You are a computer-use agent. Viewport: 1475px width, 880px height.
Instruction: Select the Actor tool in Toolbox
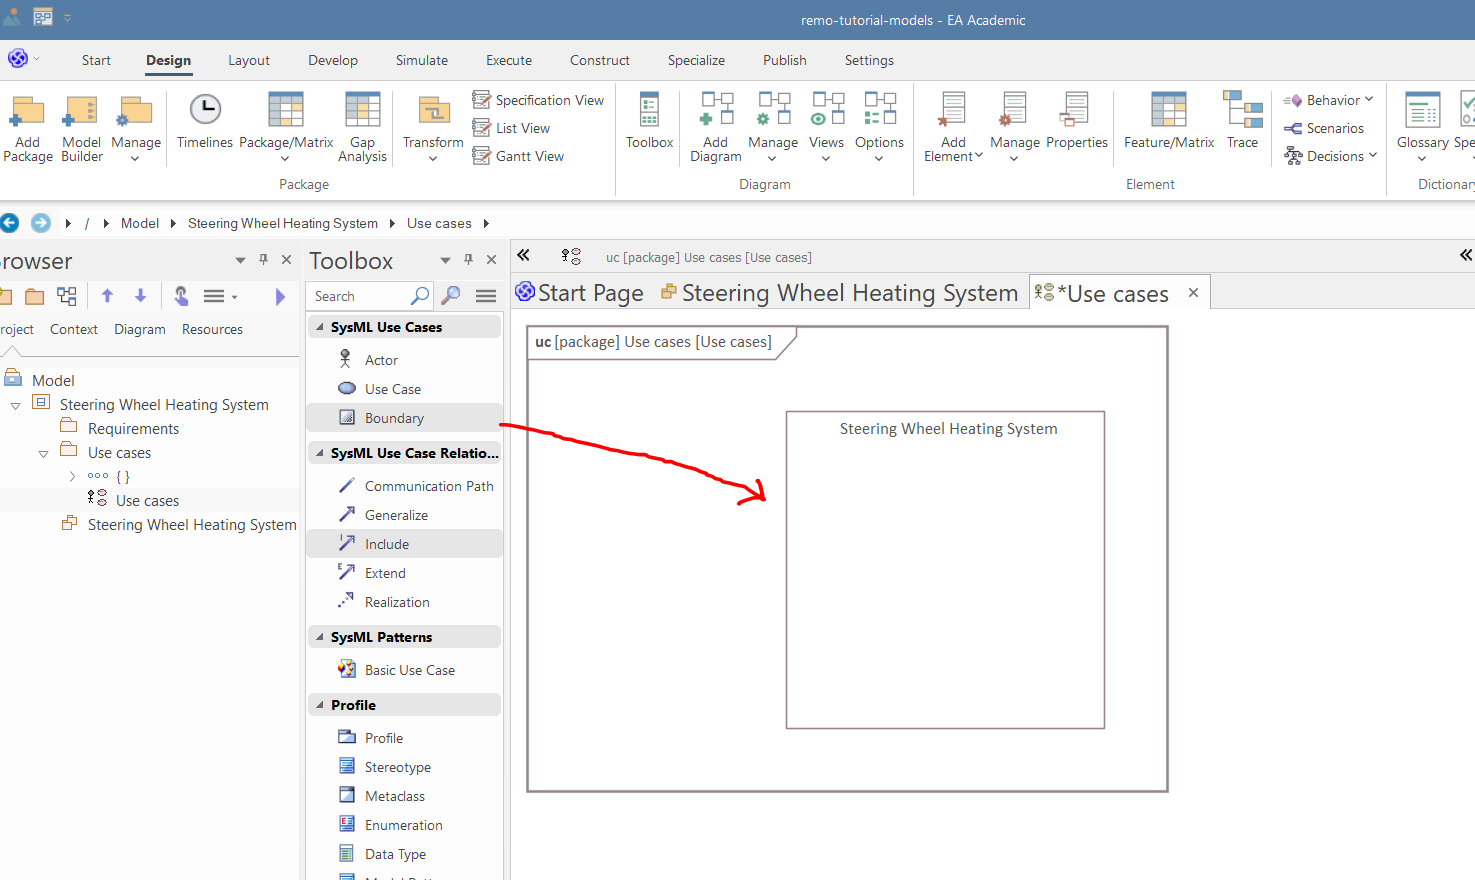pyautogui.click(x=381, y=360)
